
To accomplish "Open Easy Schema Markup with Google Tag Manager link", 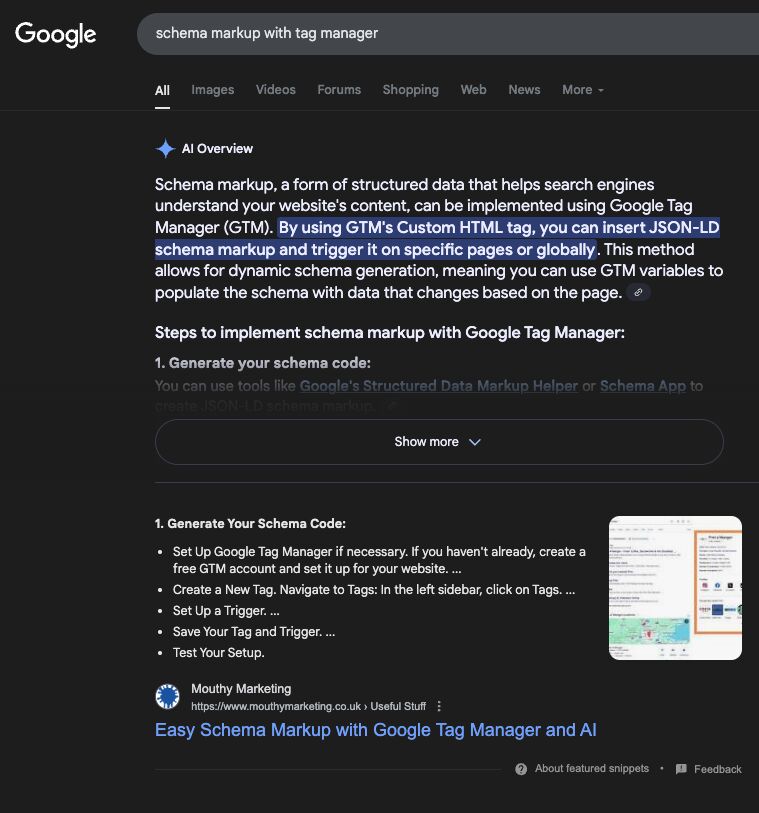I will pyautogui.click(x=375, y=730).
